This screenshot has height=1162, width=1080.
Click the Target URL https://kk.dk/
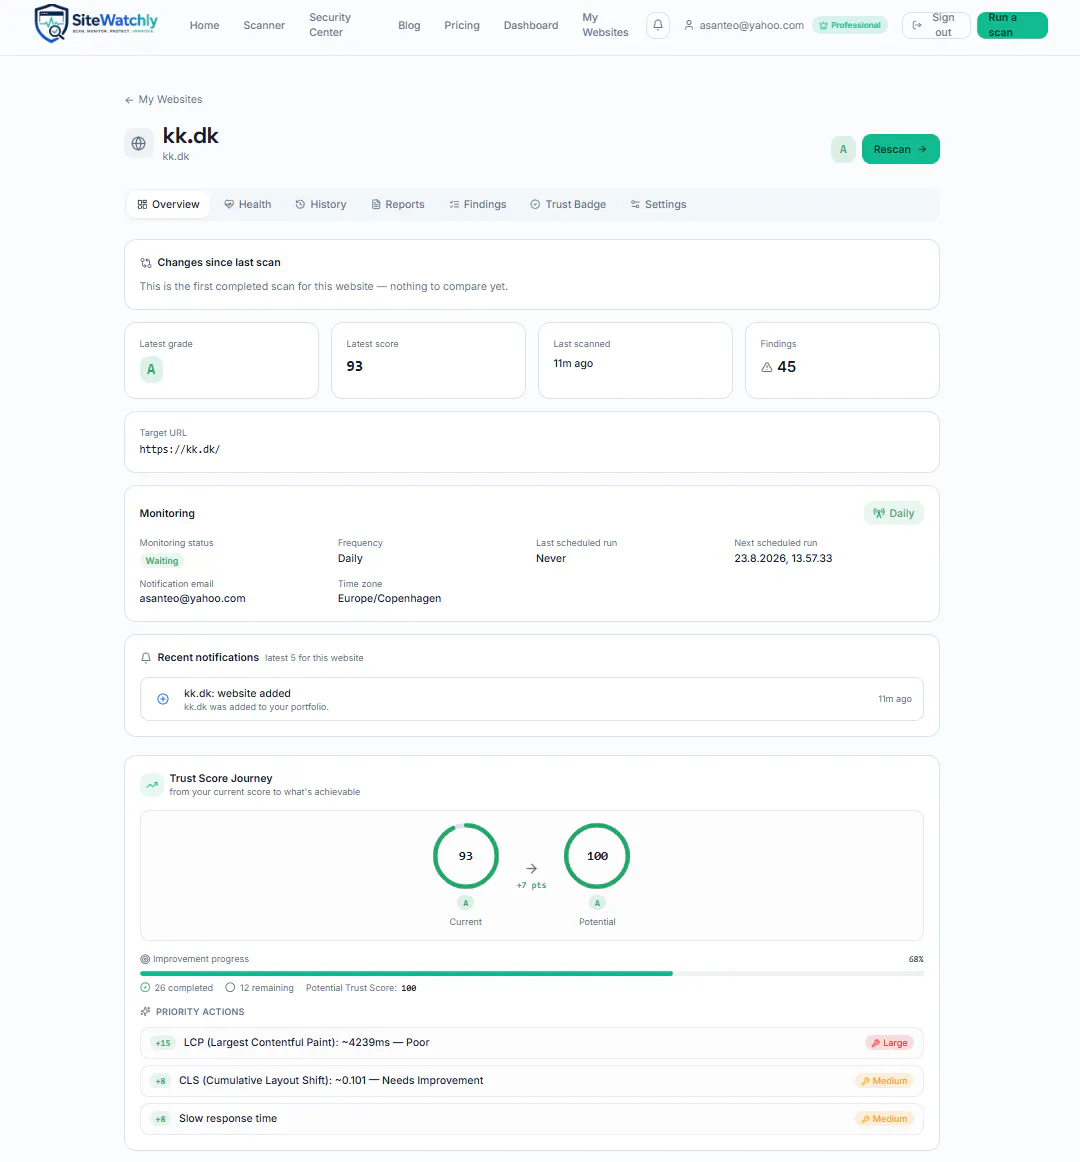(179, 449)
